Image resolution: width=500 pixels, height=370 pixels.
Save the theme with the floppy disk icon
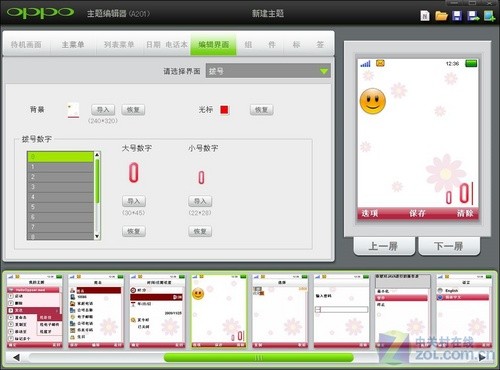[x=457, y=15]
